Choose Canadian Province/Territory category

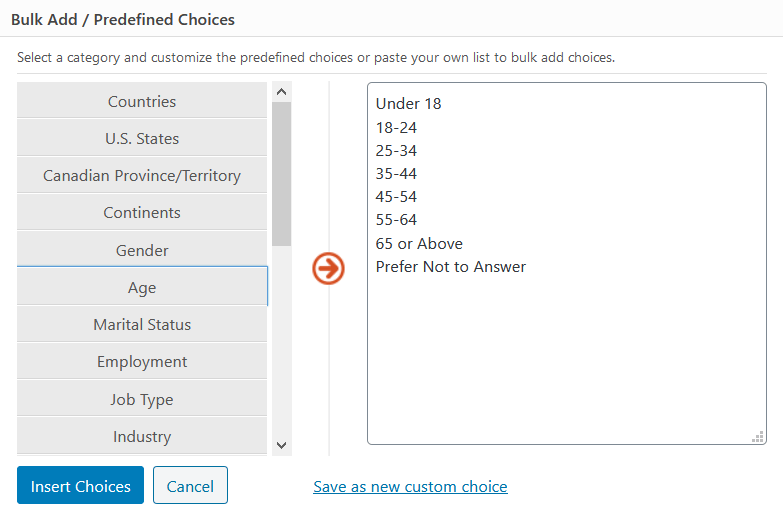click(142, 176)
